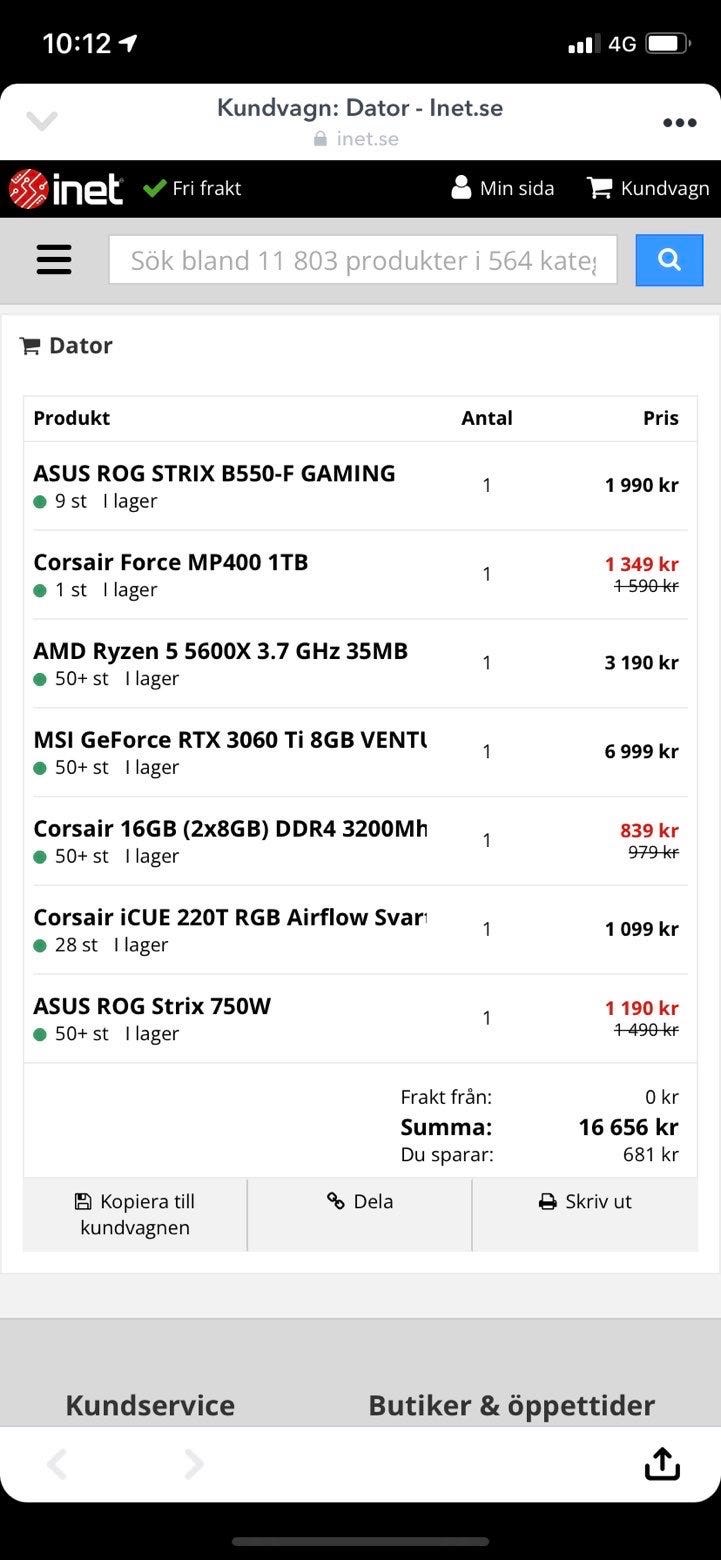Tap the browser share icon
The image size is (721, 1560).
point(661,1464)
